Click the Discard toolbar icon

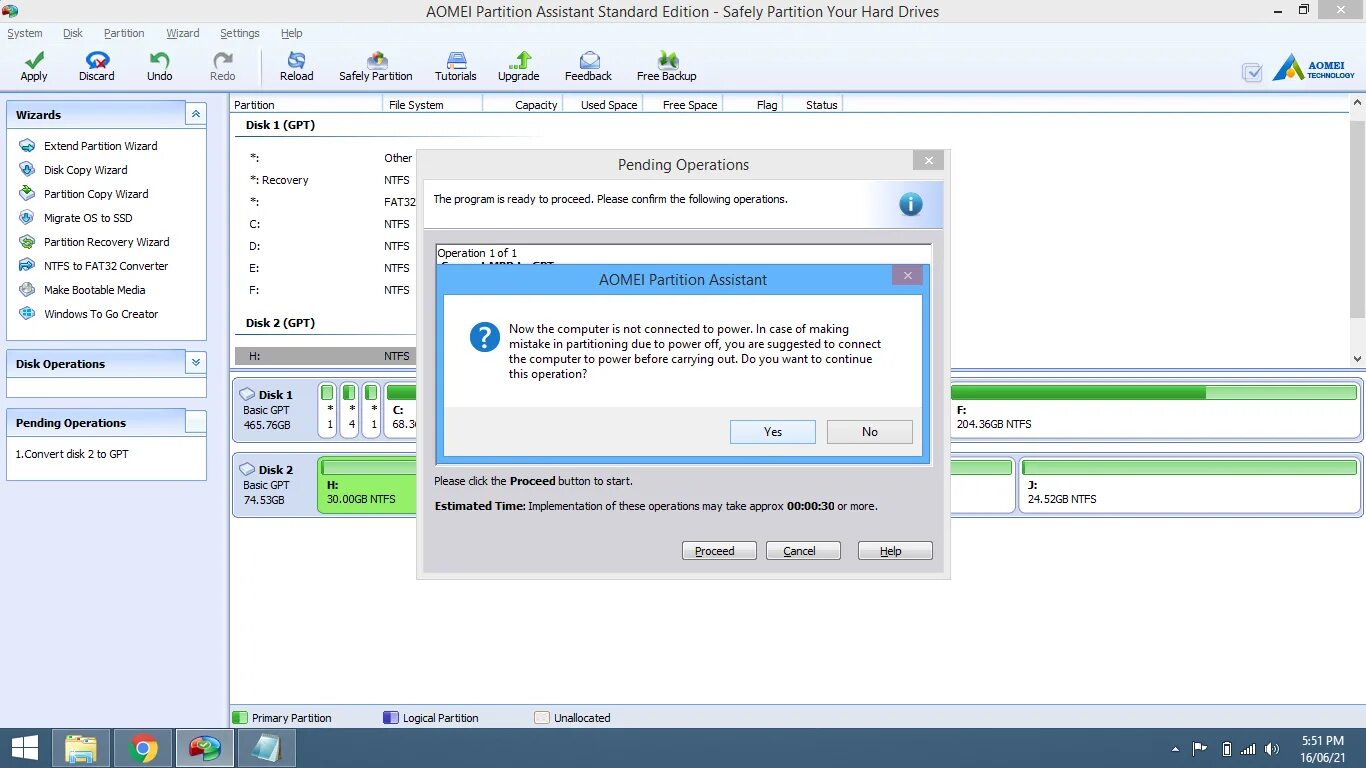(x=97, y=67)
